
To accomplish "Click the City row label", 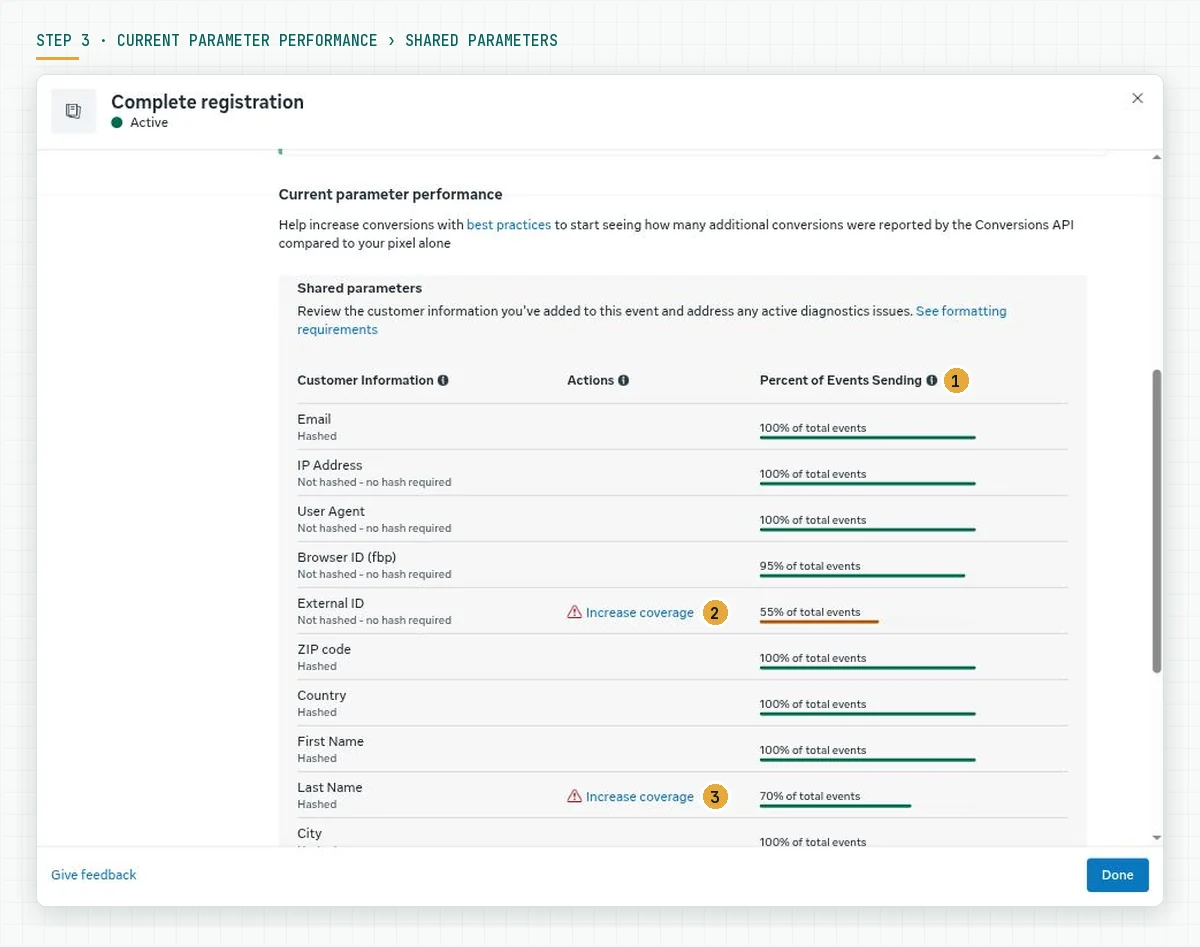I will pyautogui.click(x=310, y=833).
